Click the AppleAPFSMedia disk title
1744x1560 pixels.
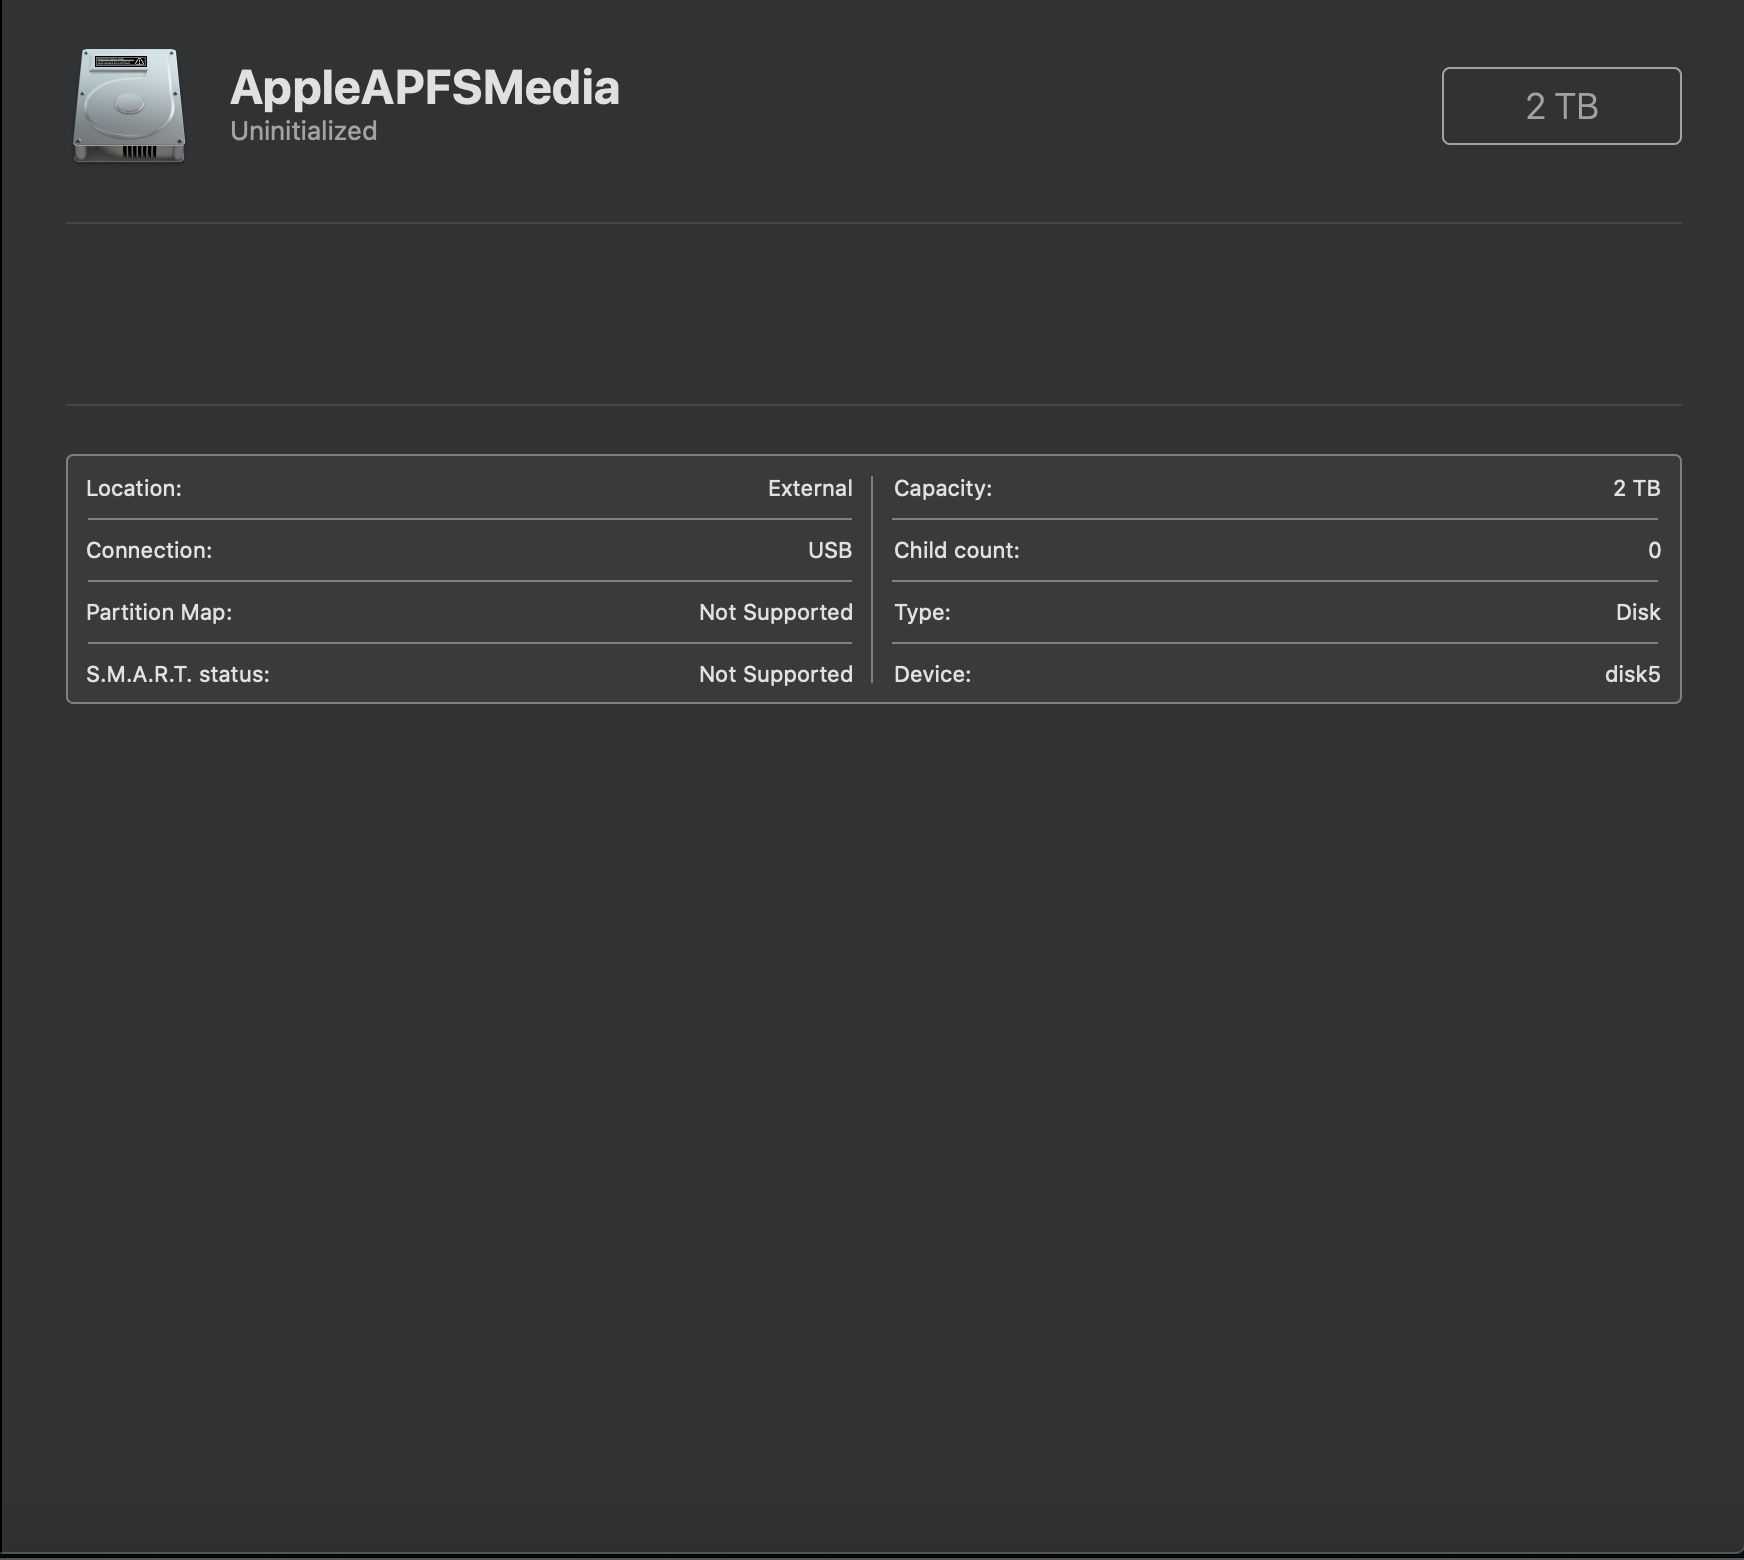click(425, 88)
